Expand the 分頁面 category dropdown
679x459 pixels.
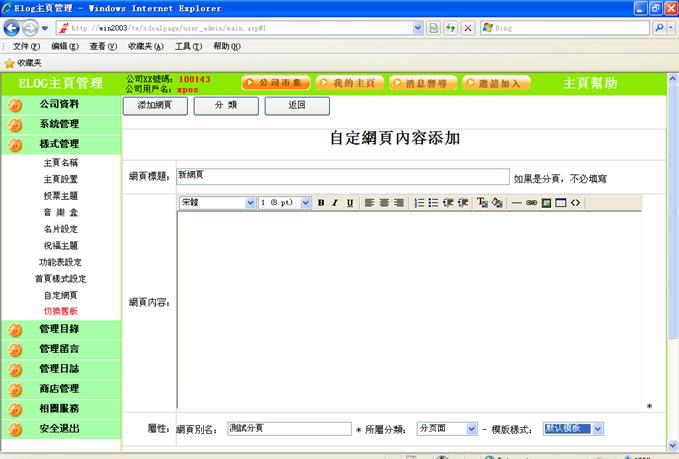[445, 428]
